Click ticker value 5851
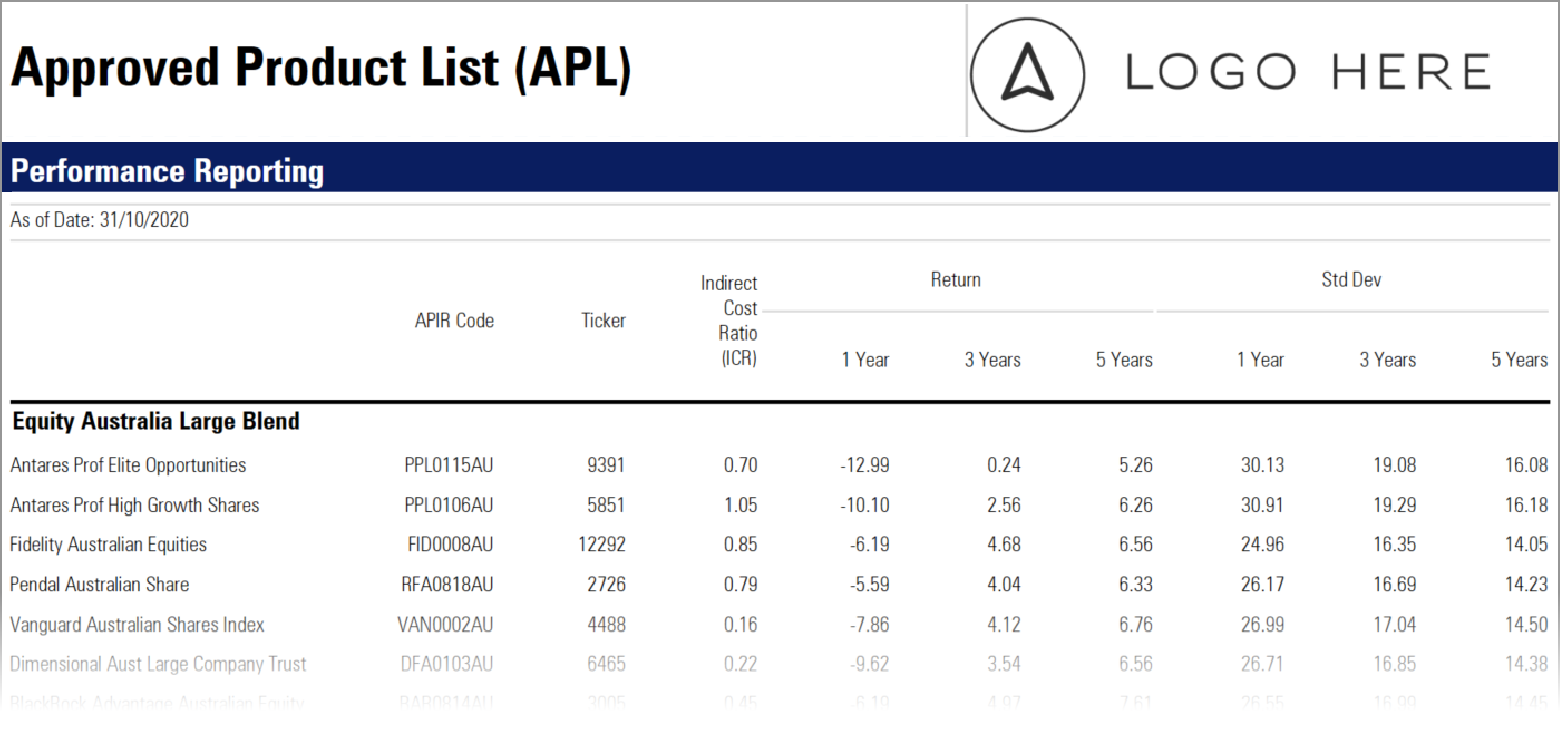The width and height of the screenshot is (1560, 740). 606,505
